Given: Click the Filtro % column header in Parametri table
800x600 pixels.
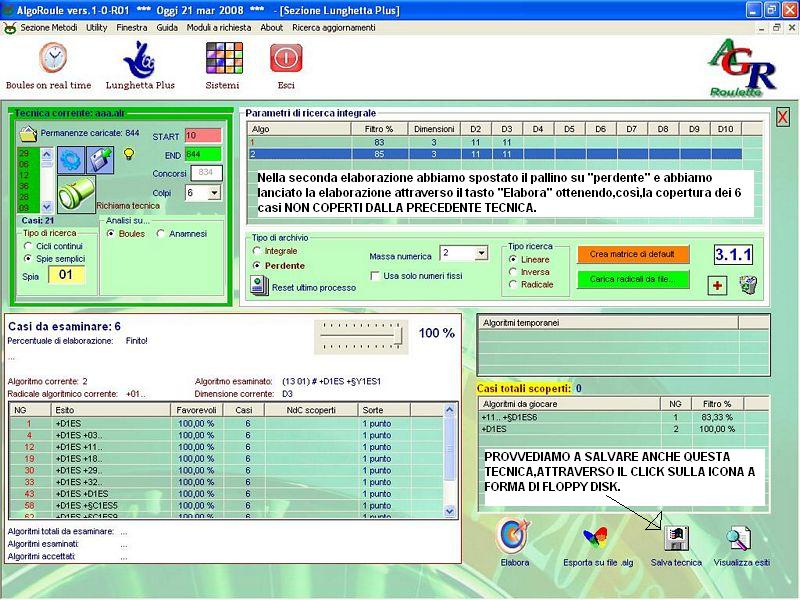Looking at the screenshot, I should pyautogui.click(x=379, y=129).
